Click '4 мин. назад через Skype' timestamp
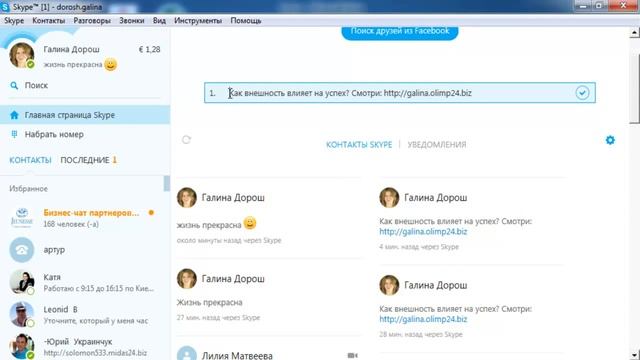This screenshot has width=640, height=360. pyautogui.click(x=419, y=247)
